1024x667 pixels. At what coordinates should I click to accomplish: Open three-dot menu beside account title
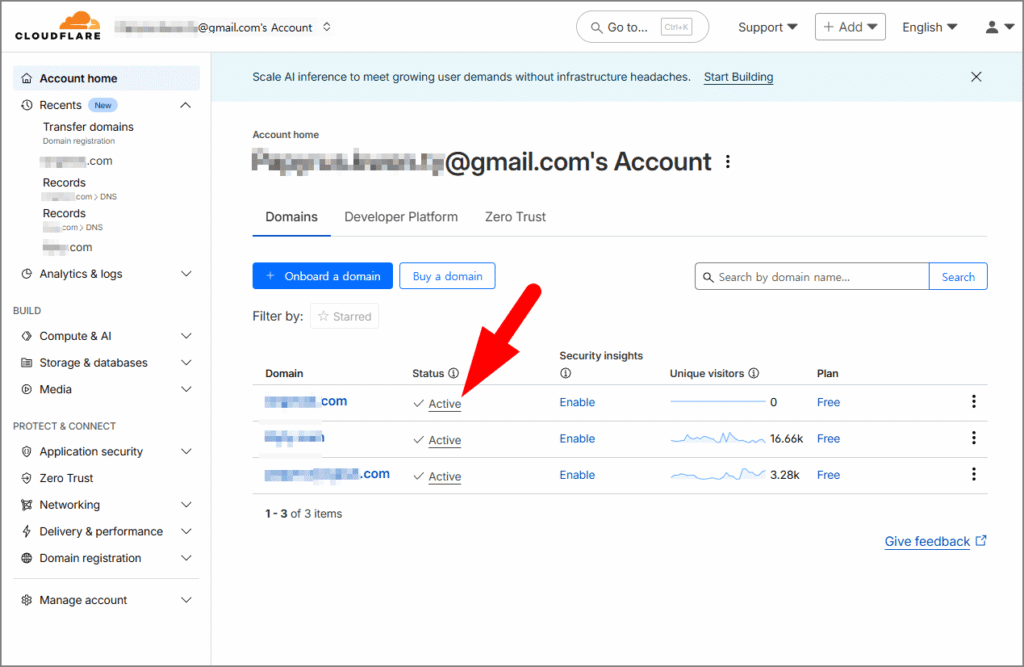[x=728, y=162]
